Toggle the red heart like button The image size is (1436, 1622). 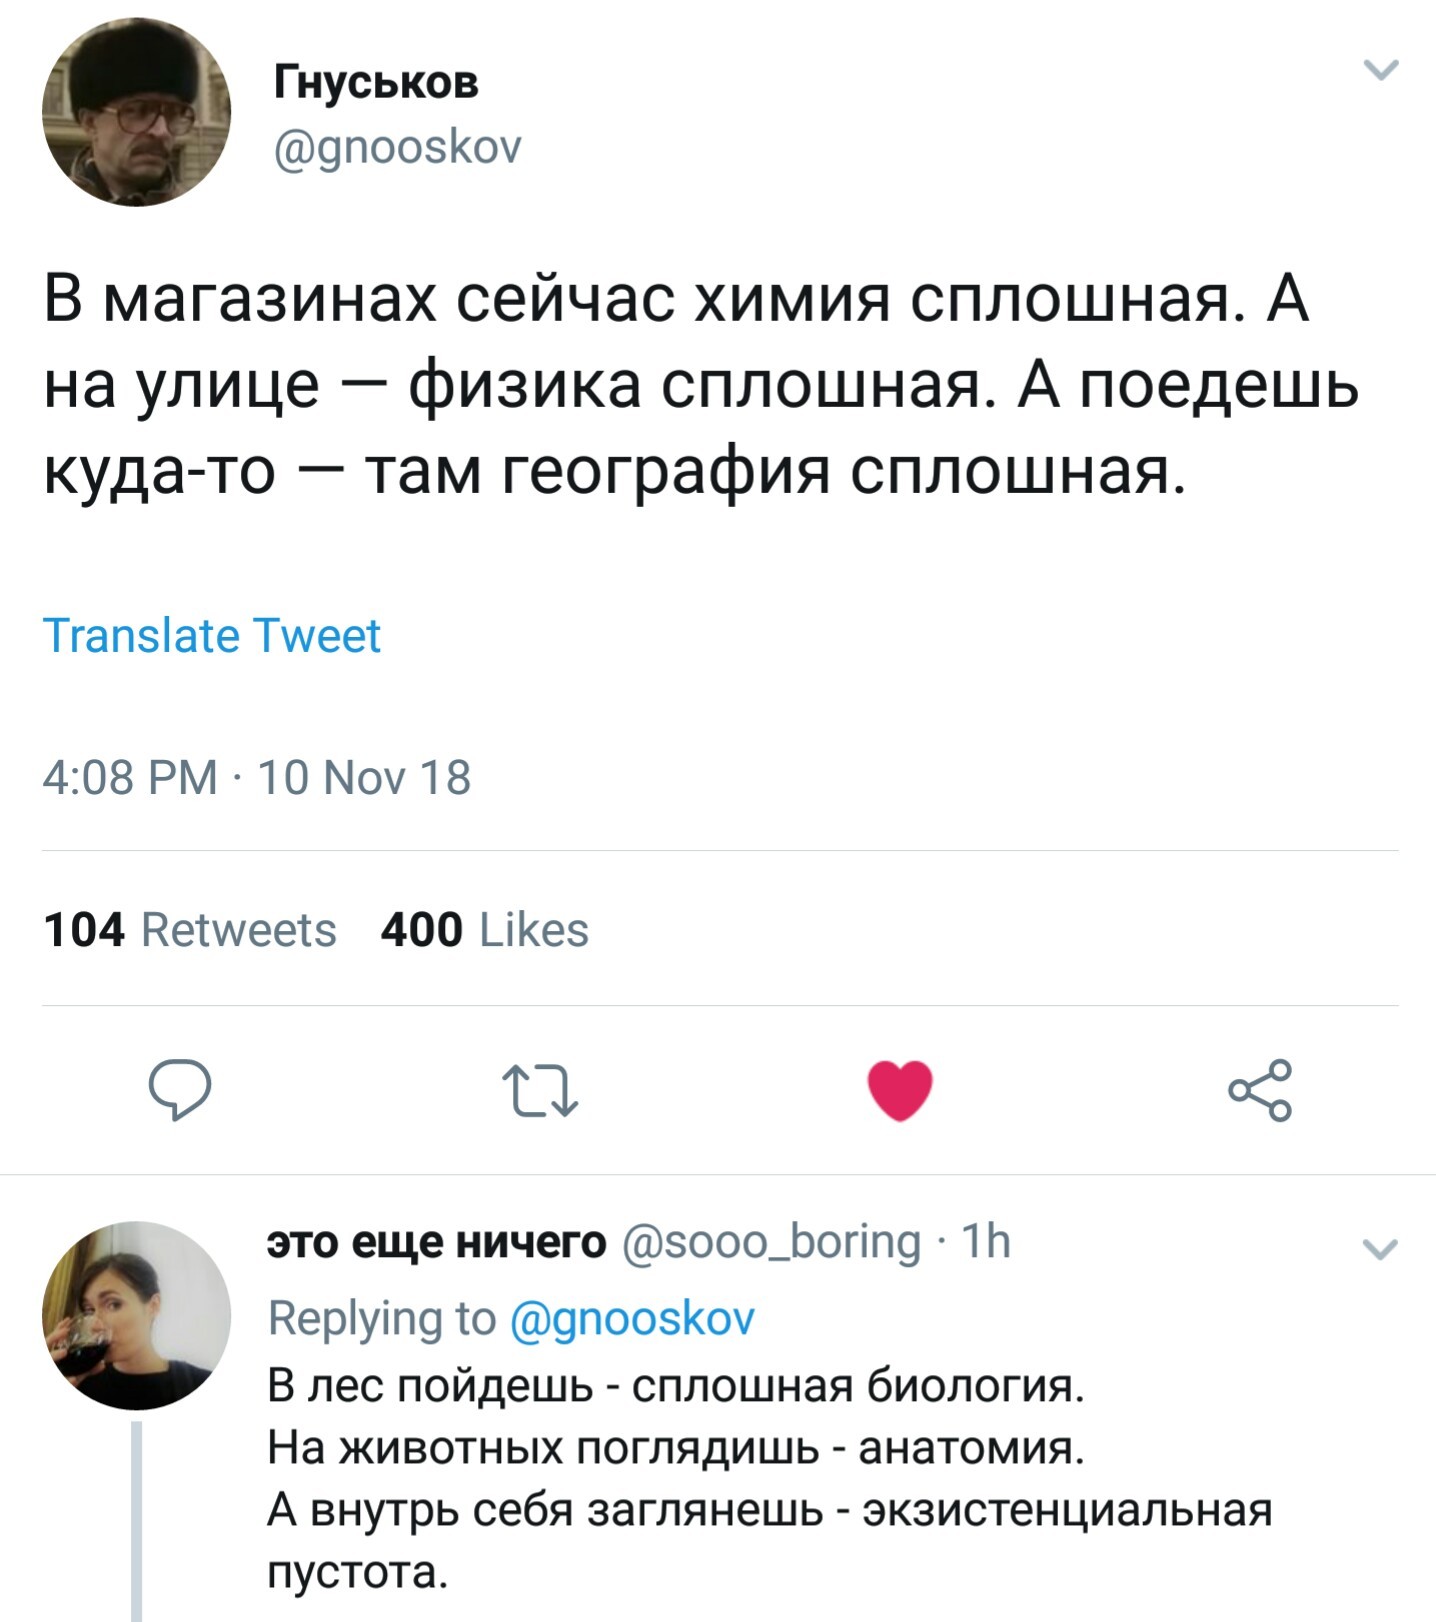coord(900,1089)
